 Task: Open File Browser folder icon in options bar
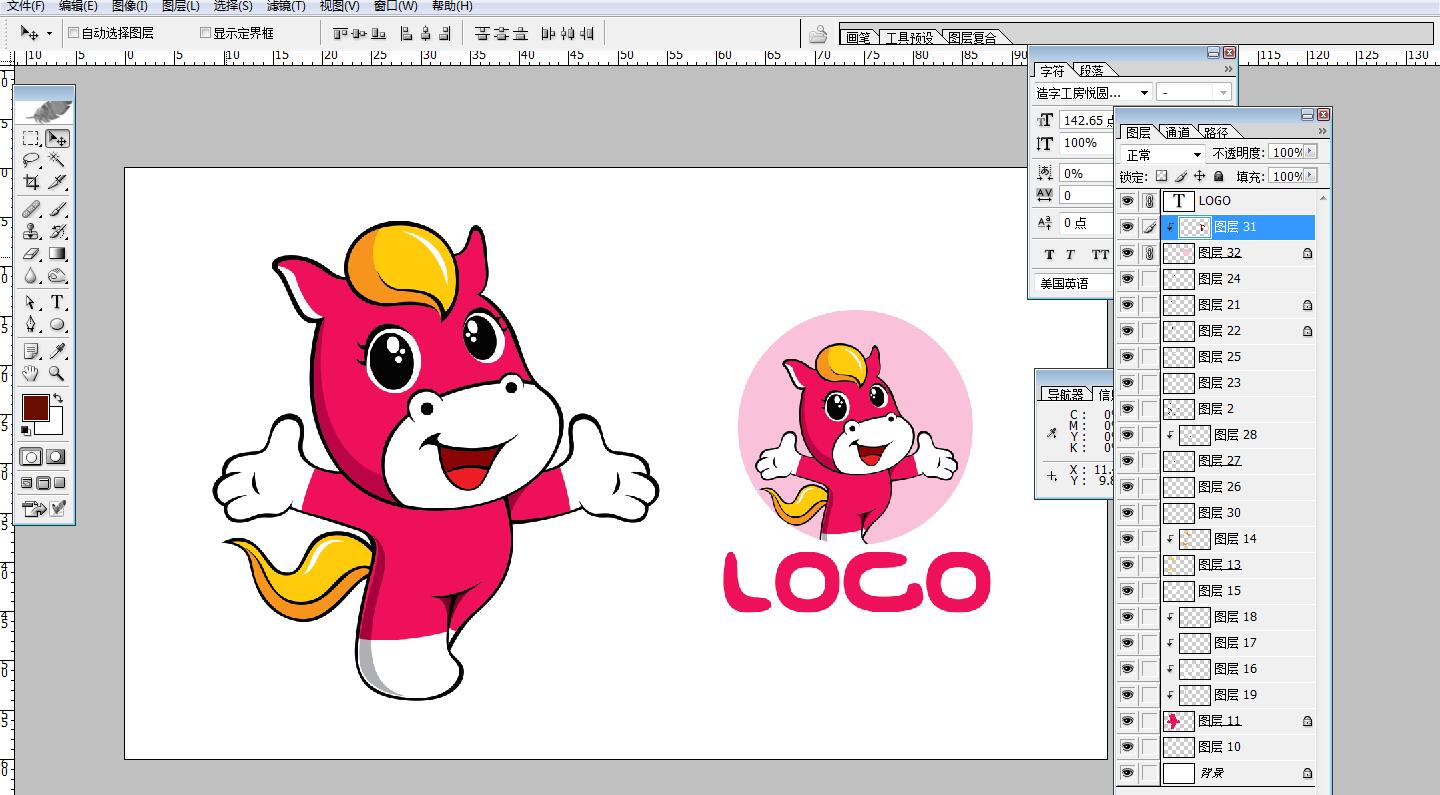click(x=818, y=35)
